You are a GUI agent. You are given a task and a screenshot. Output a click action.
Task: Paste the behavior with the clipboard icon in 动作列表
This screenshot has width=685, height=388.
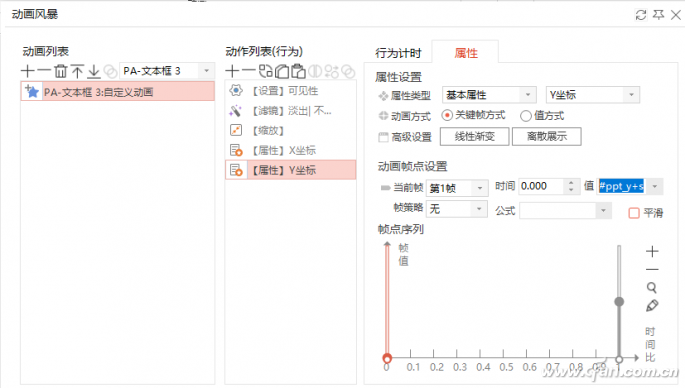click(298, 71)
